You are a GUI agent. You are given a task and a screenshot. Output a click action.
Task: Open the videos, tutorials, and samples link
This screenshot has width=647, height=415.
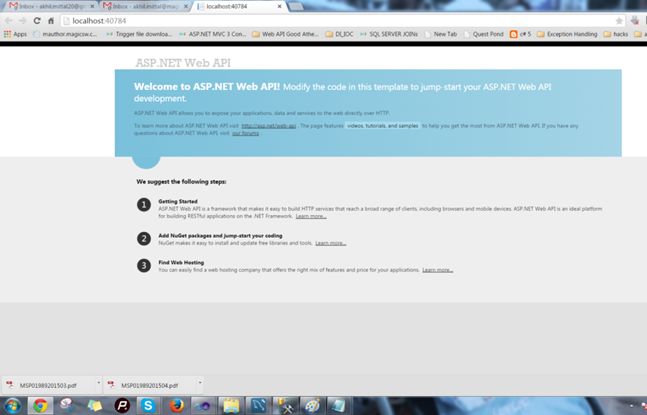(383, 126)
